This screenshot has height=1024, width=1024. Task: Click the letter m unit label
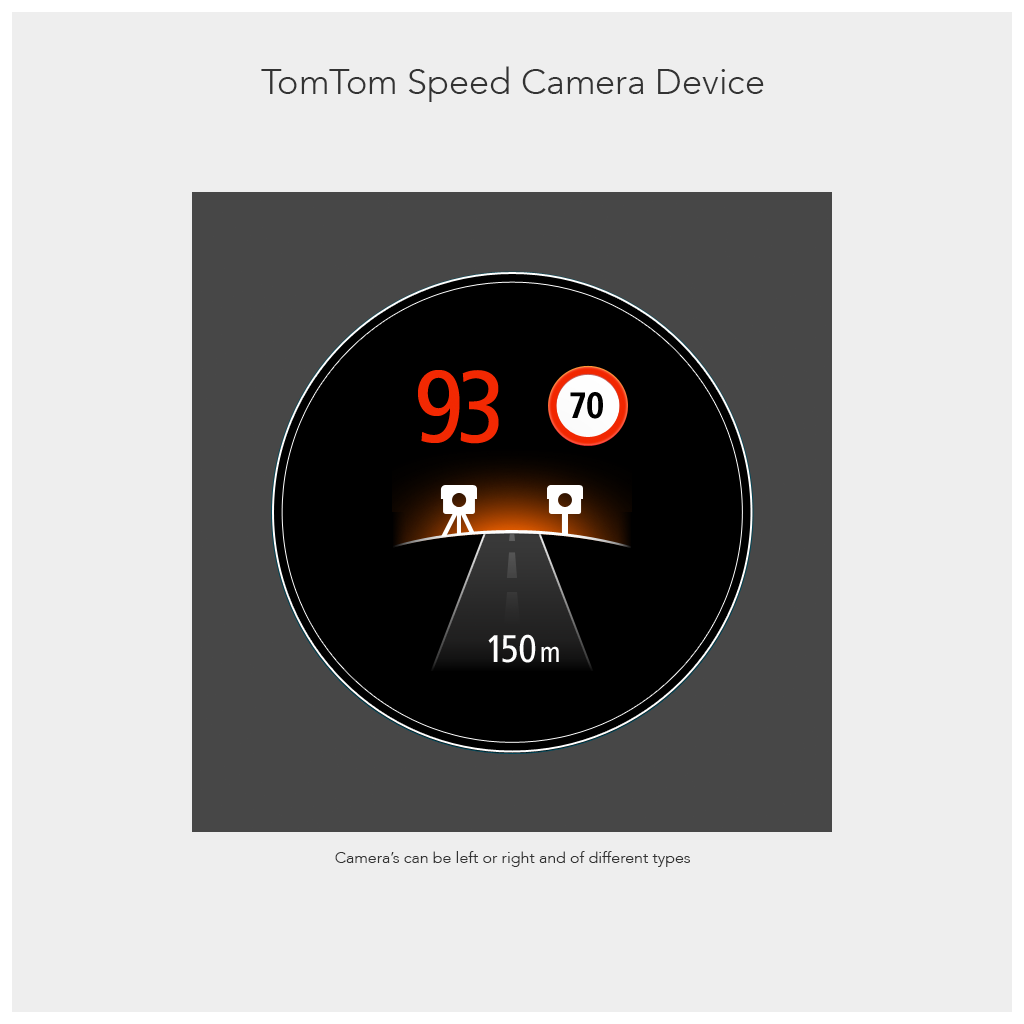pos(550,654)
